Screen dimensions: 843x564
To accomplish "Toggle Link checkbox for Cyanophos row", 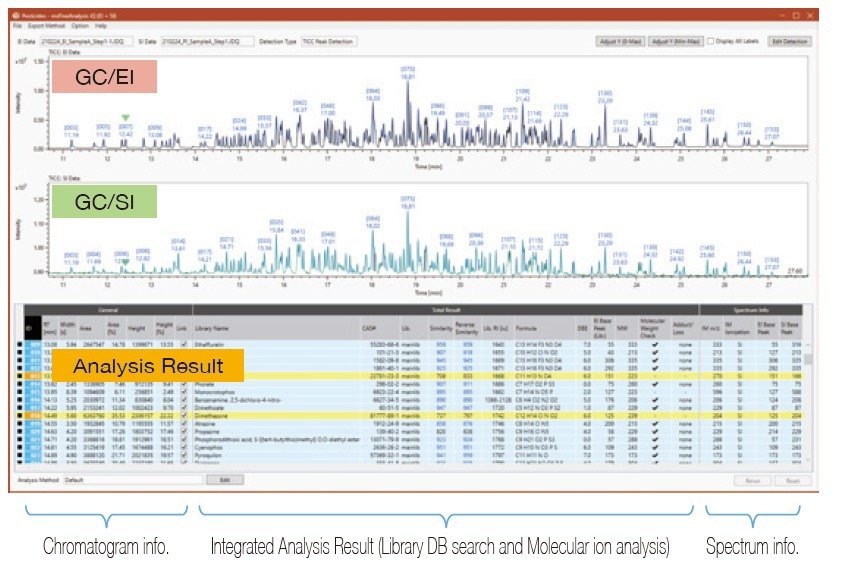I will pos(184,447).
